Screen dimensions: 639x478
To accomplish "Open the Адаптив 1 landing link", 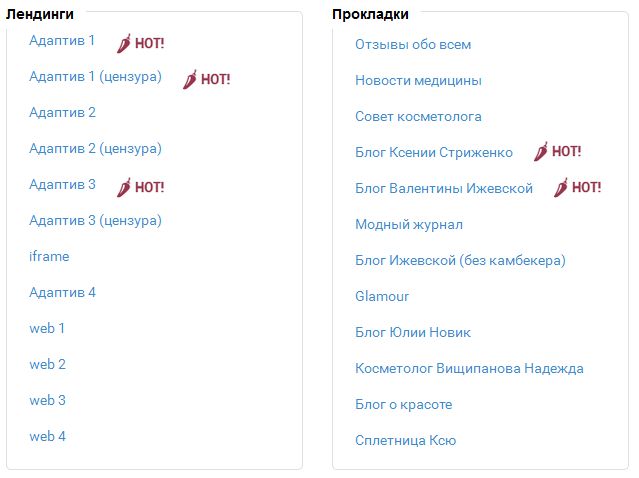I will [62, 40].
